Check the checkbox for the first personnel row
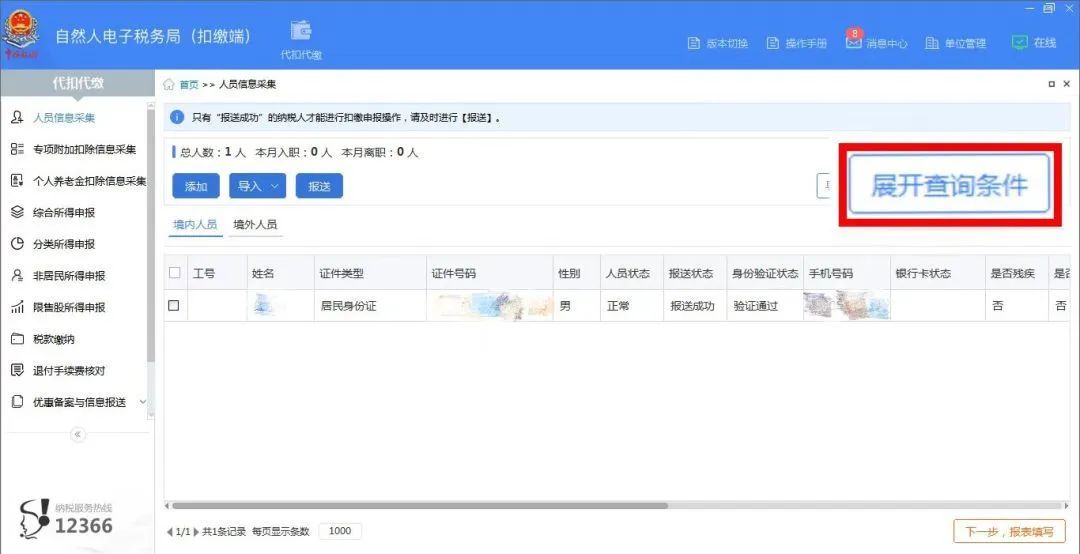This screenshot has height=554, width=1080. click(x=174, y=305)
